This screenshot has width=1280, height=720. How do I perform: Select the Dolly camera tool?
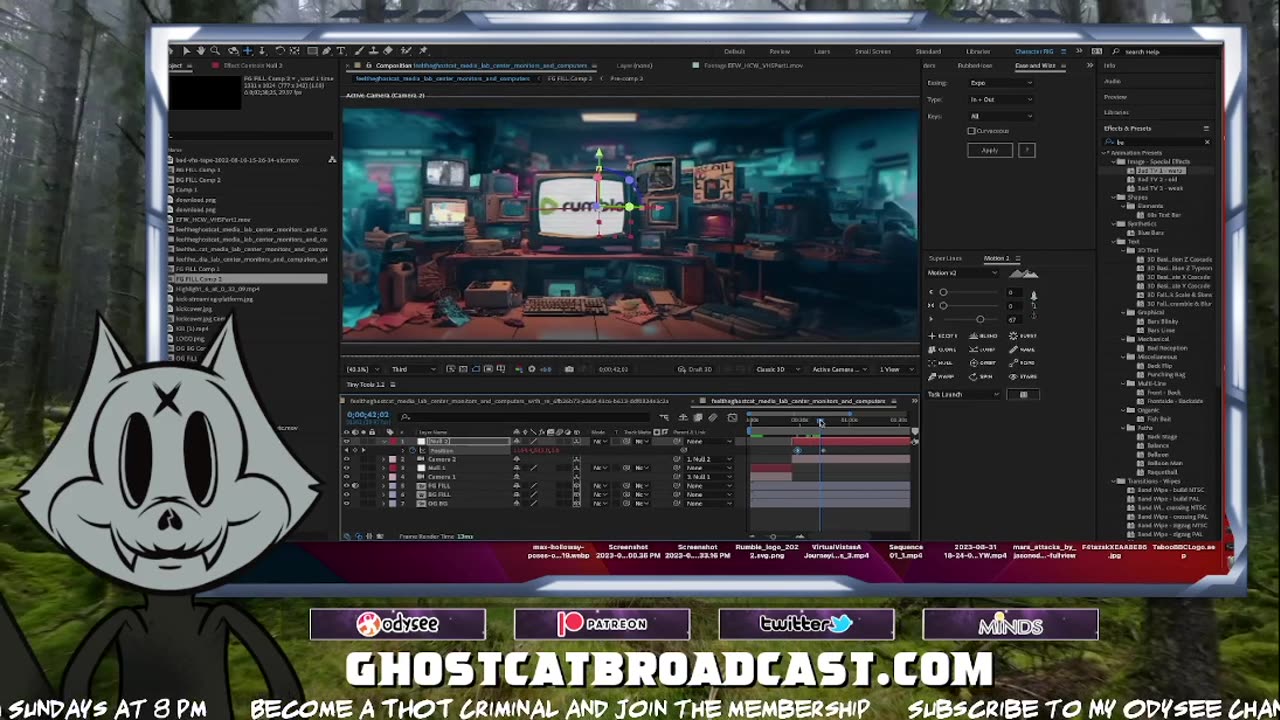point(262,51)
